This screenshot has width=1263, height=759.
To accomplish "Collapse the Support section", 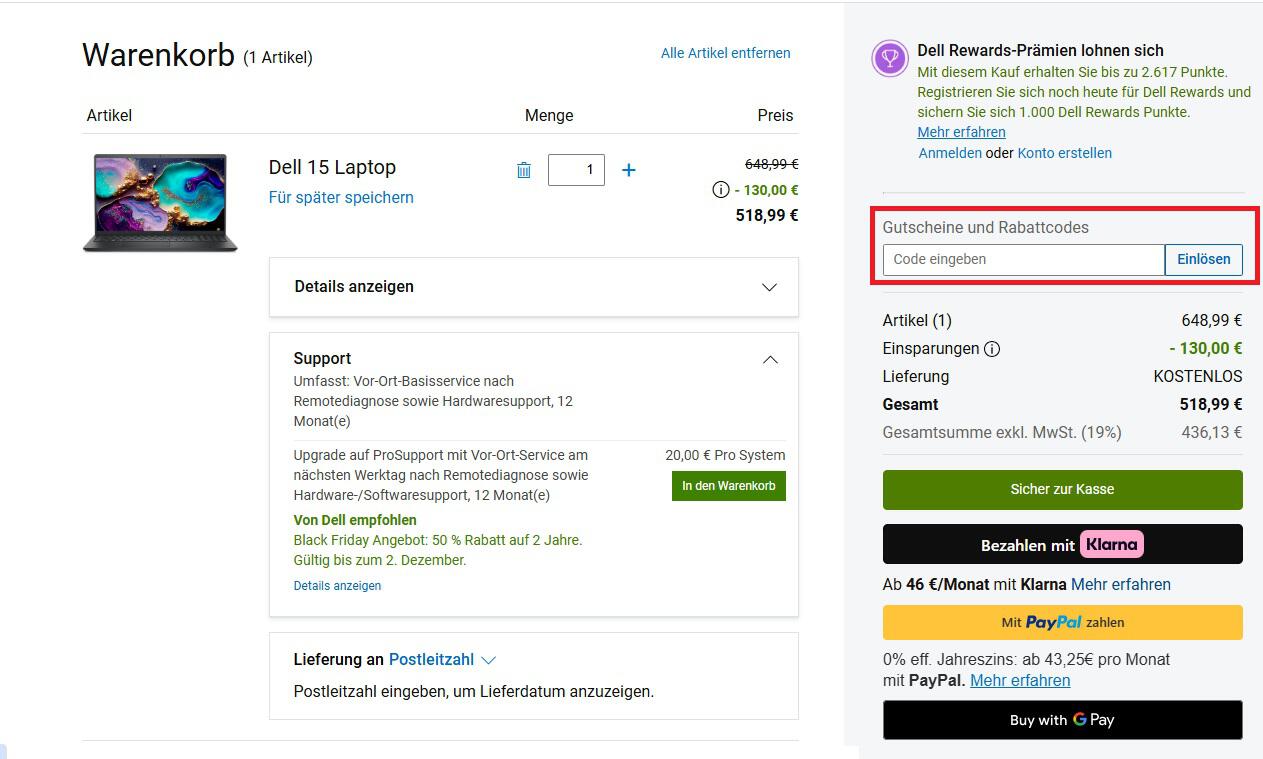I will coord(769,359).
